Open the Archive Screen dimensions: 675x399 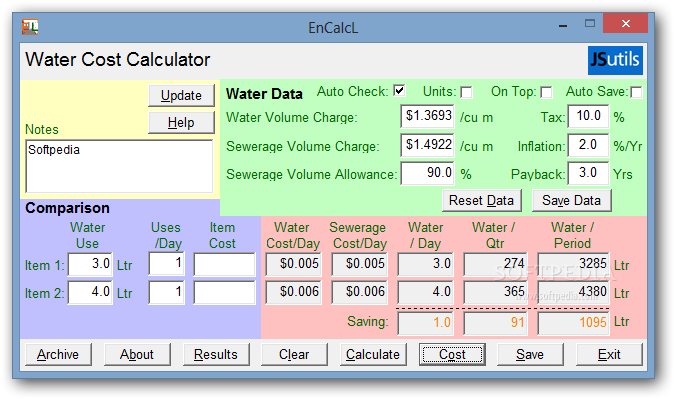58,355
